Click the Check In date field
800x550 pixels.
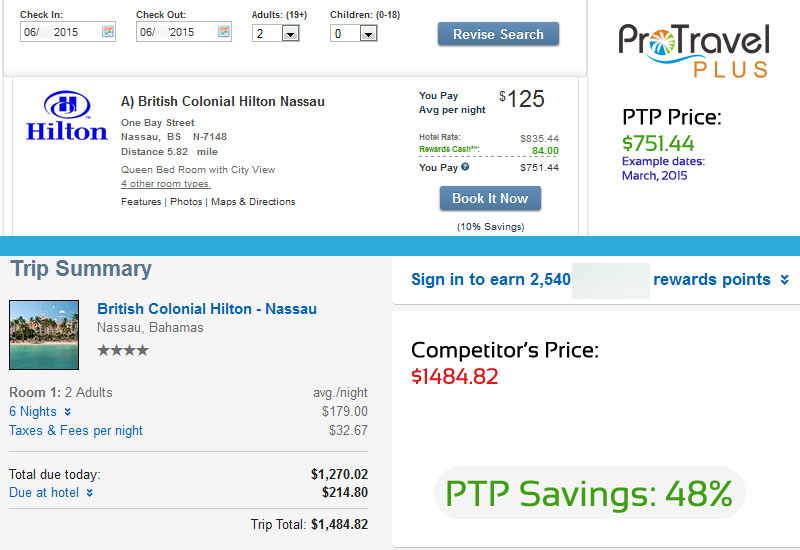pos(68,32)
